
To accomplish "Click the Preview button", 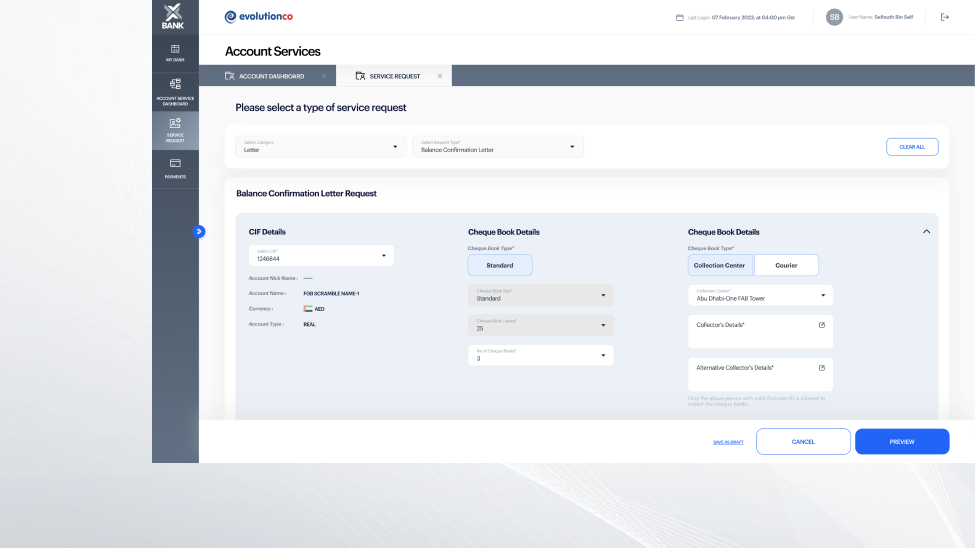I will click(902, 442).
